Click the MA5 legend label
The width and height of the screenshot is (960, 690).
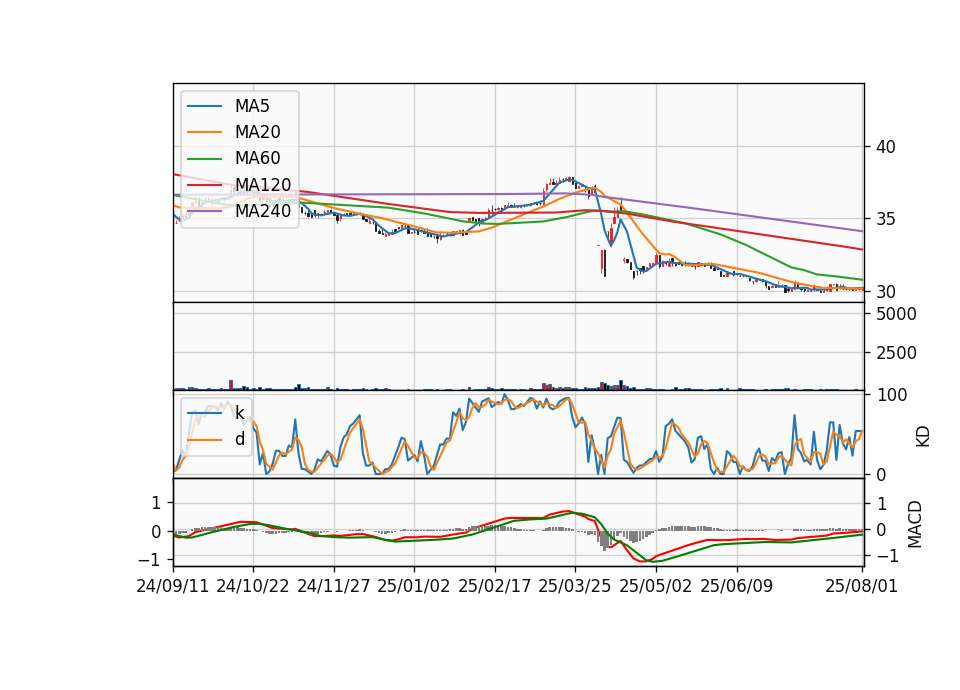[x=252, y=106]
